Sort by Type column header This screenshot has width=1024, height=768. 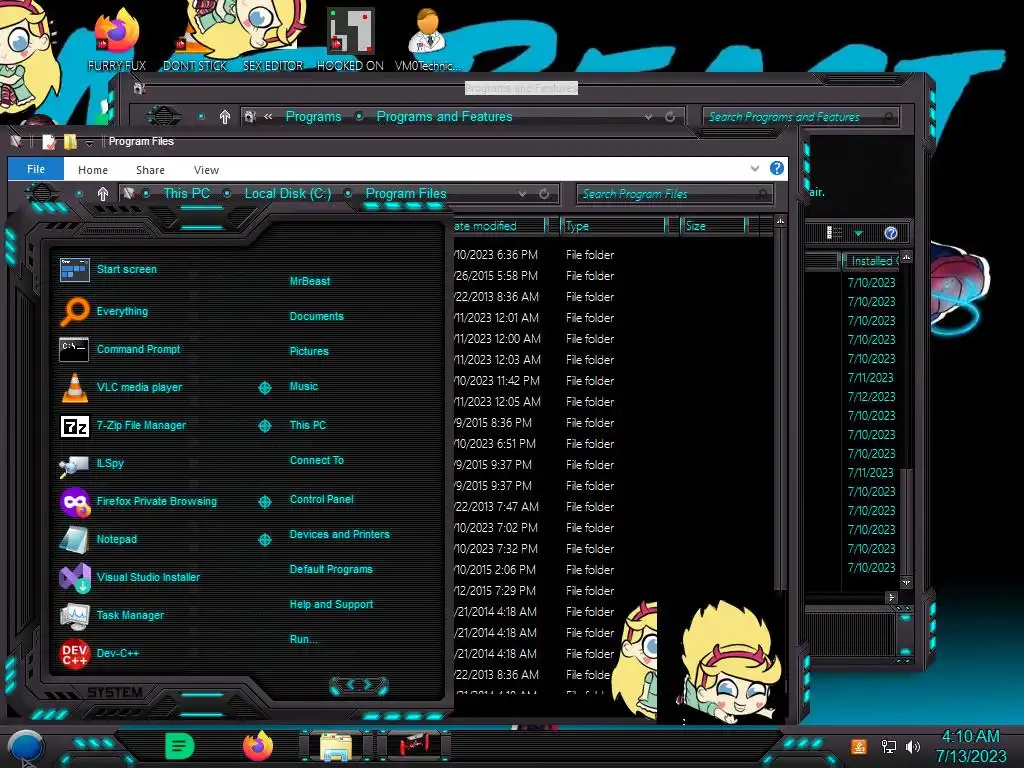pyautogui.click(x=614, y=226)
